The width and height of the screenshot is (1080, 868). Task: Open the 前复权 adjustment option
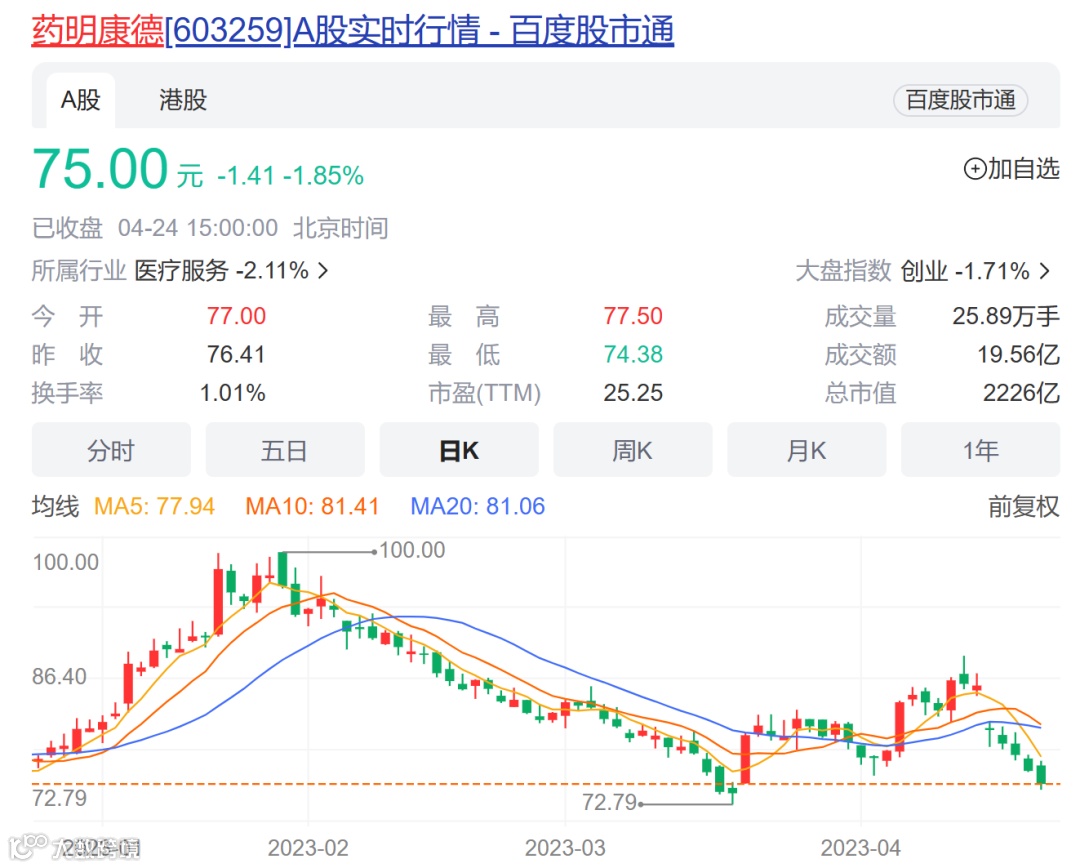[1024, 506]
